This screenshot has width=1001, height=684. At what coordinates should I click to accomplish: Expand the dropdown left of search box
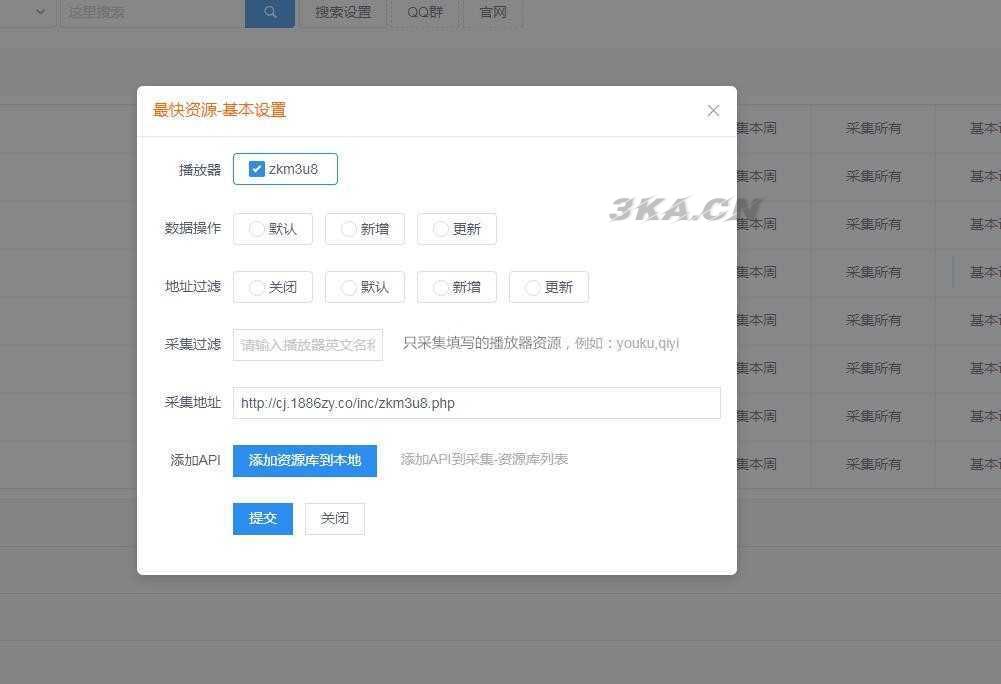pos(40,13)
